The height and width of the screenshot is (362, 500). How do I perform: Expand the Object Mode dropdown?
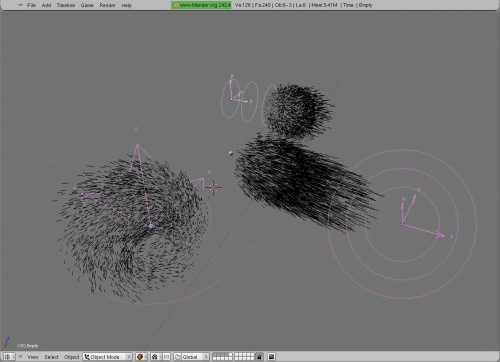[x=108, y=357]
